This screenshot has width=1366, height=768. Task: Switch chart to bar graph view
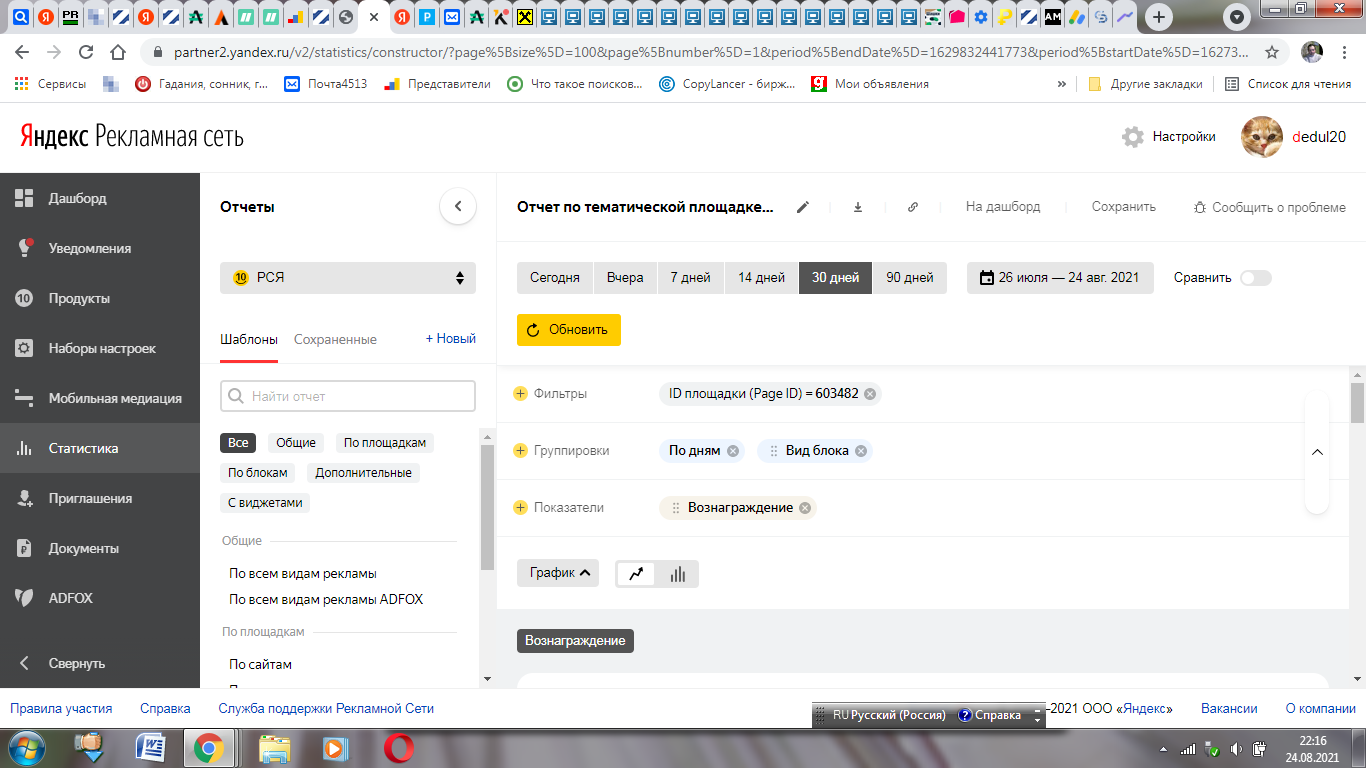(678, 574)
